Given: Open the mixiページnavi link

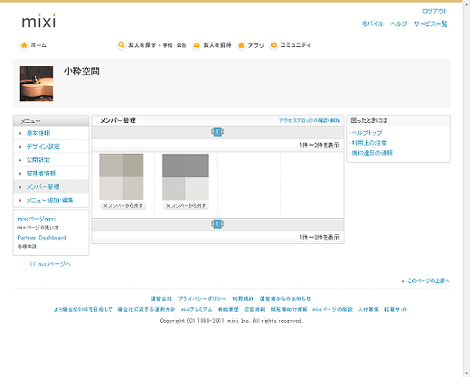Looking at the screenshot, I should click(x=37, y=219).
